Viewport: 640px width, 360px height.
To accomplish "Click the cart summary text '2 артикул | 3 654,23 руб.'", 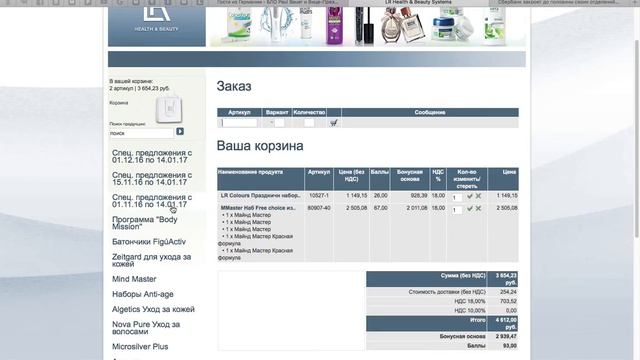I will [139, 88].
